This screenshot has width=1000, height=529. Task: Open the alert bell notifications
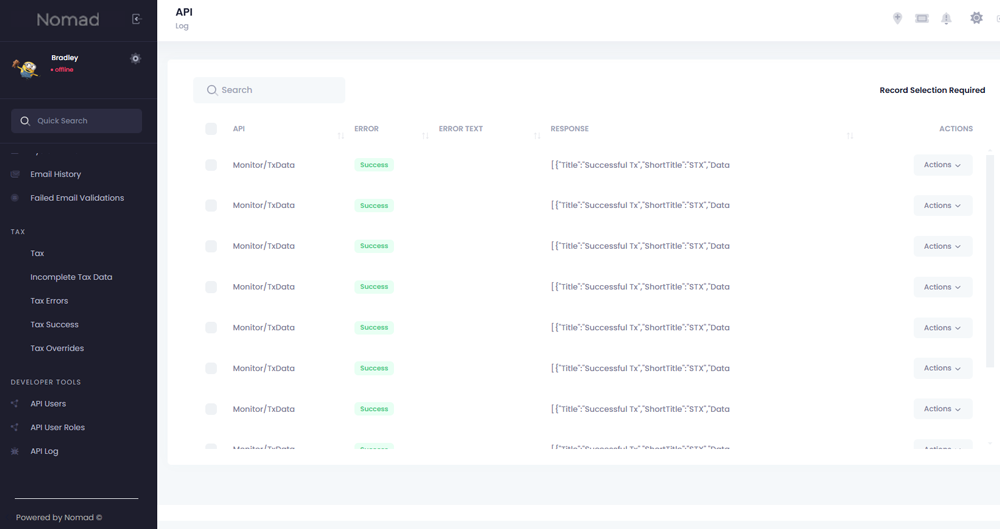click(946, 18)
